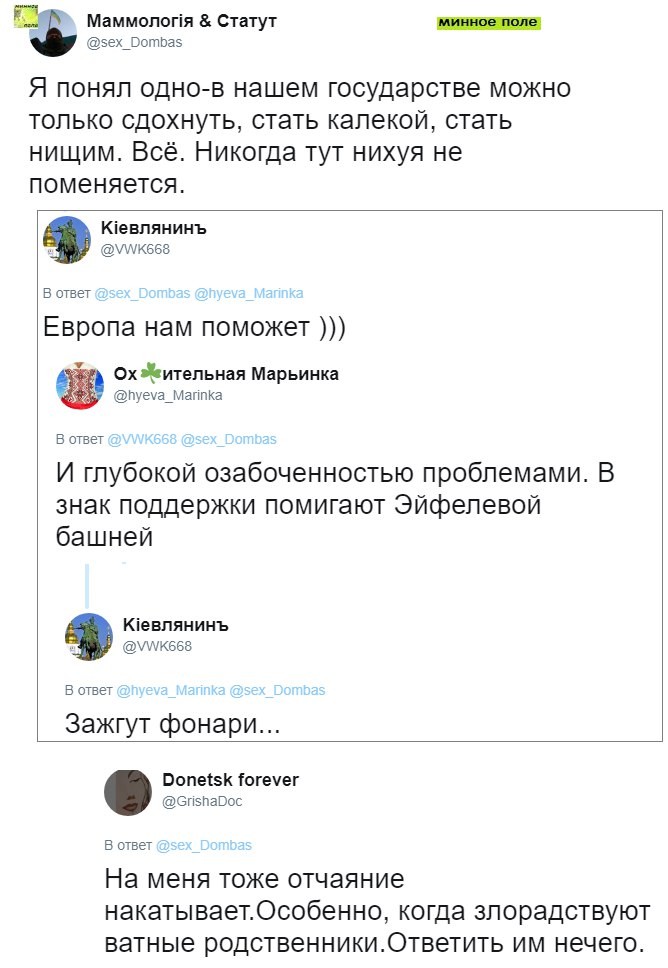The height and width of the screenshot is (968, 668).
Task: Open the Маммологія & Статут profile name
Action: tap(182, 21)
